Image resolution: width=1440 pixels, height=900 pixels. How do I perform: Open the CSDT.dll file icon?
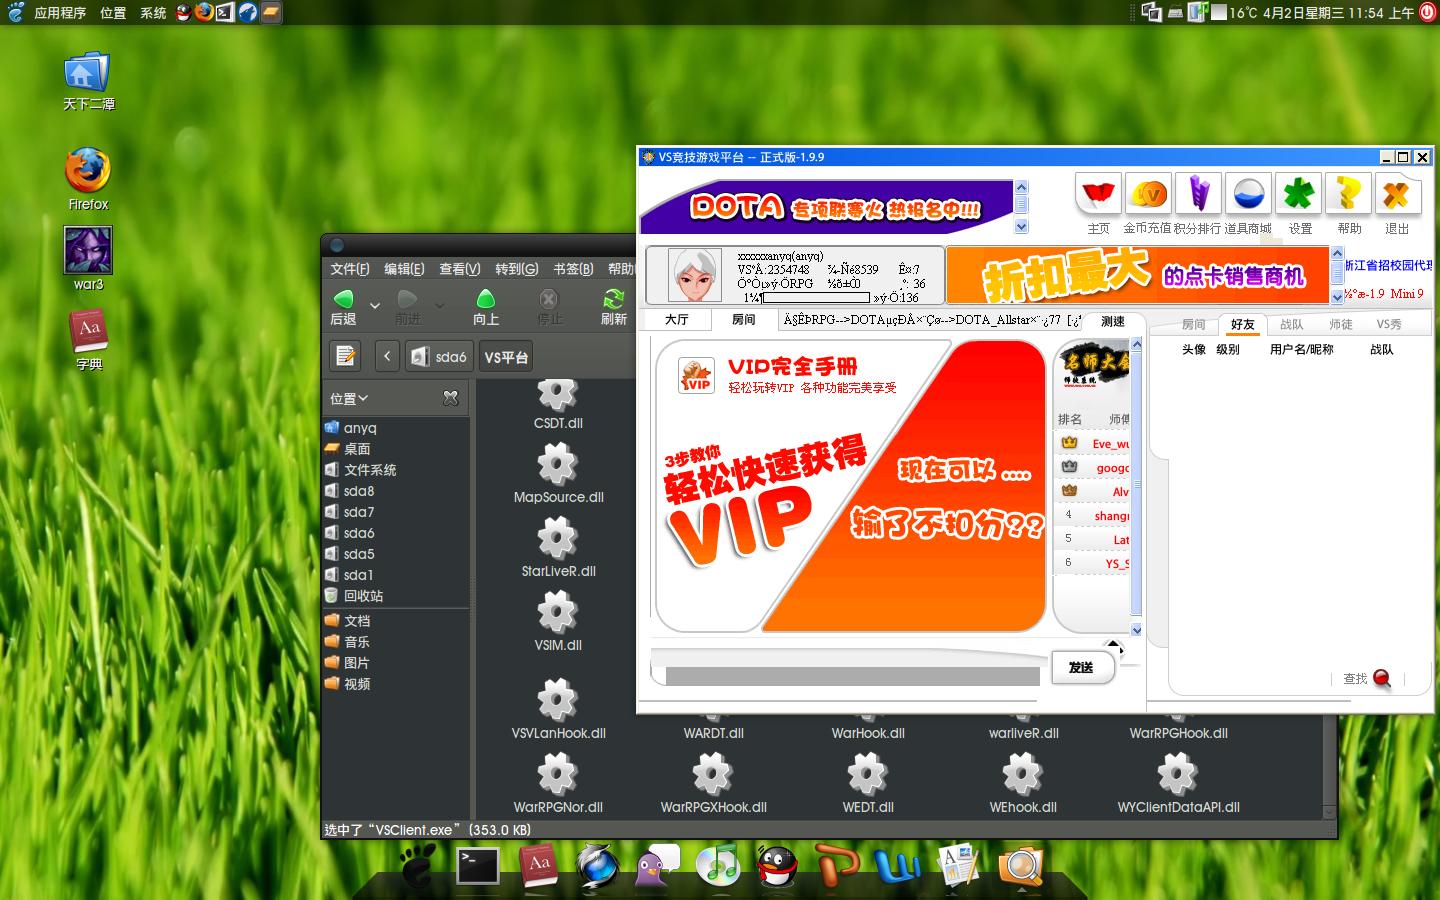pos(558,396)
